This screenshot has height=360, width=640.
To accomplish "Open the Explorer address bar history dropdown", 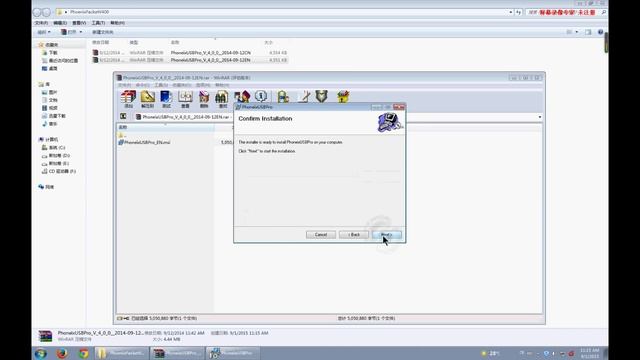I will click(511, 12).
